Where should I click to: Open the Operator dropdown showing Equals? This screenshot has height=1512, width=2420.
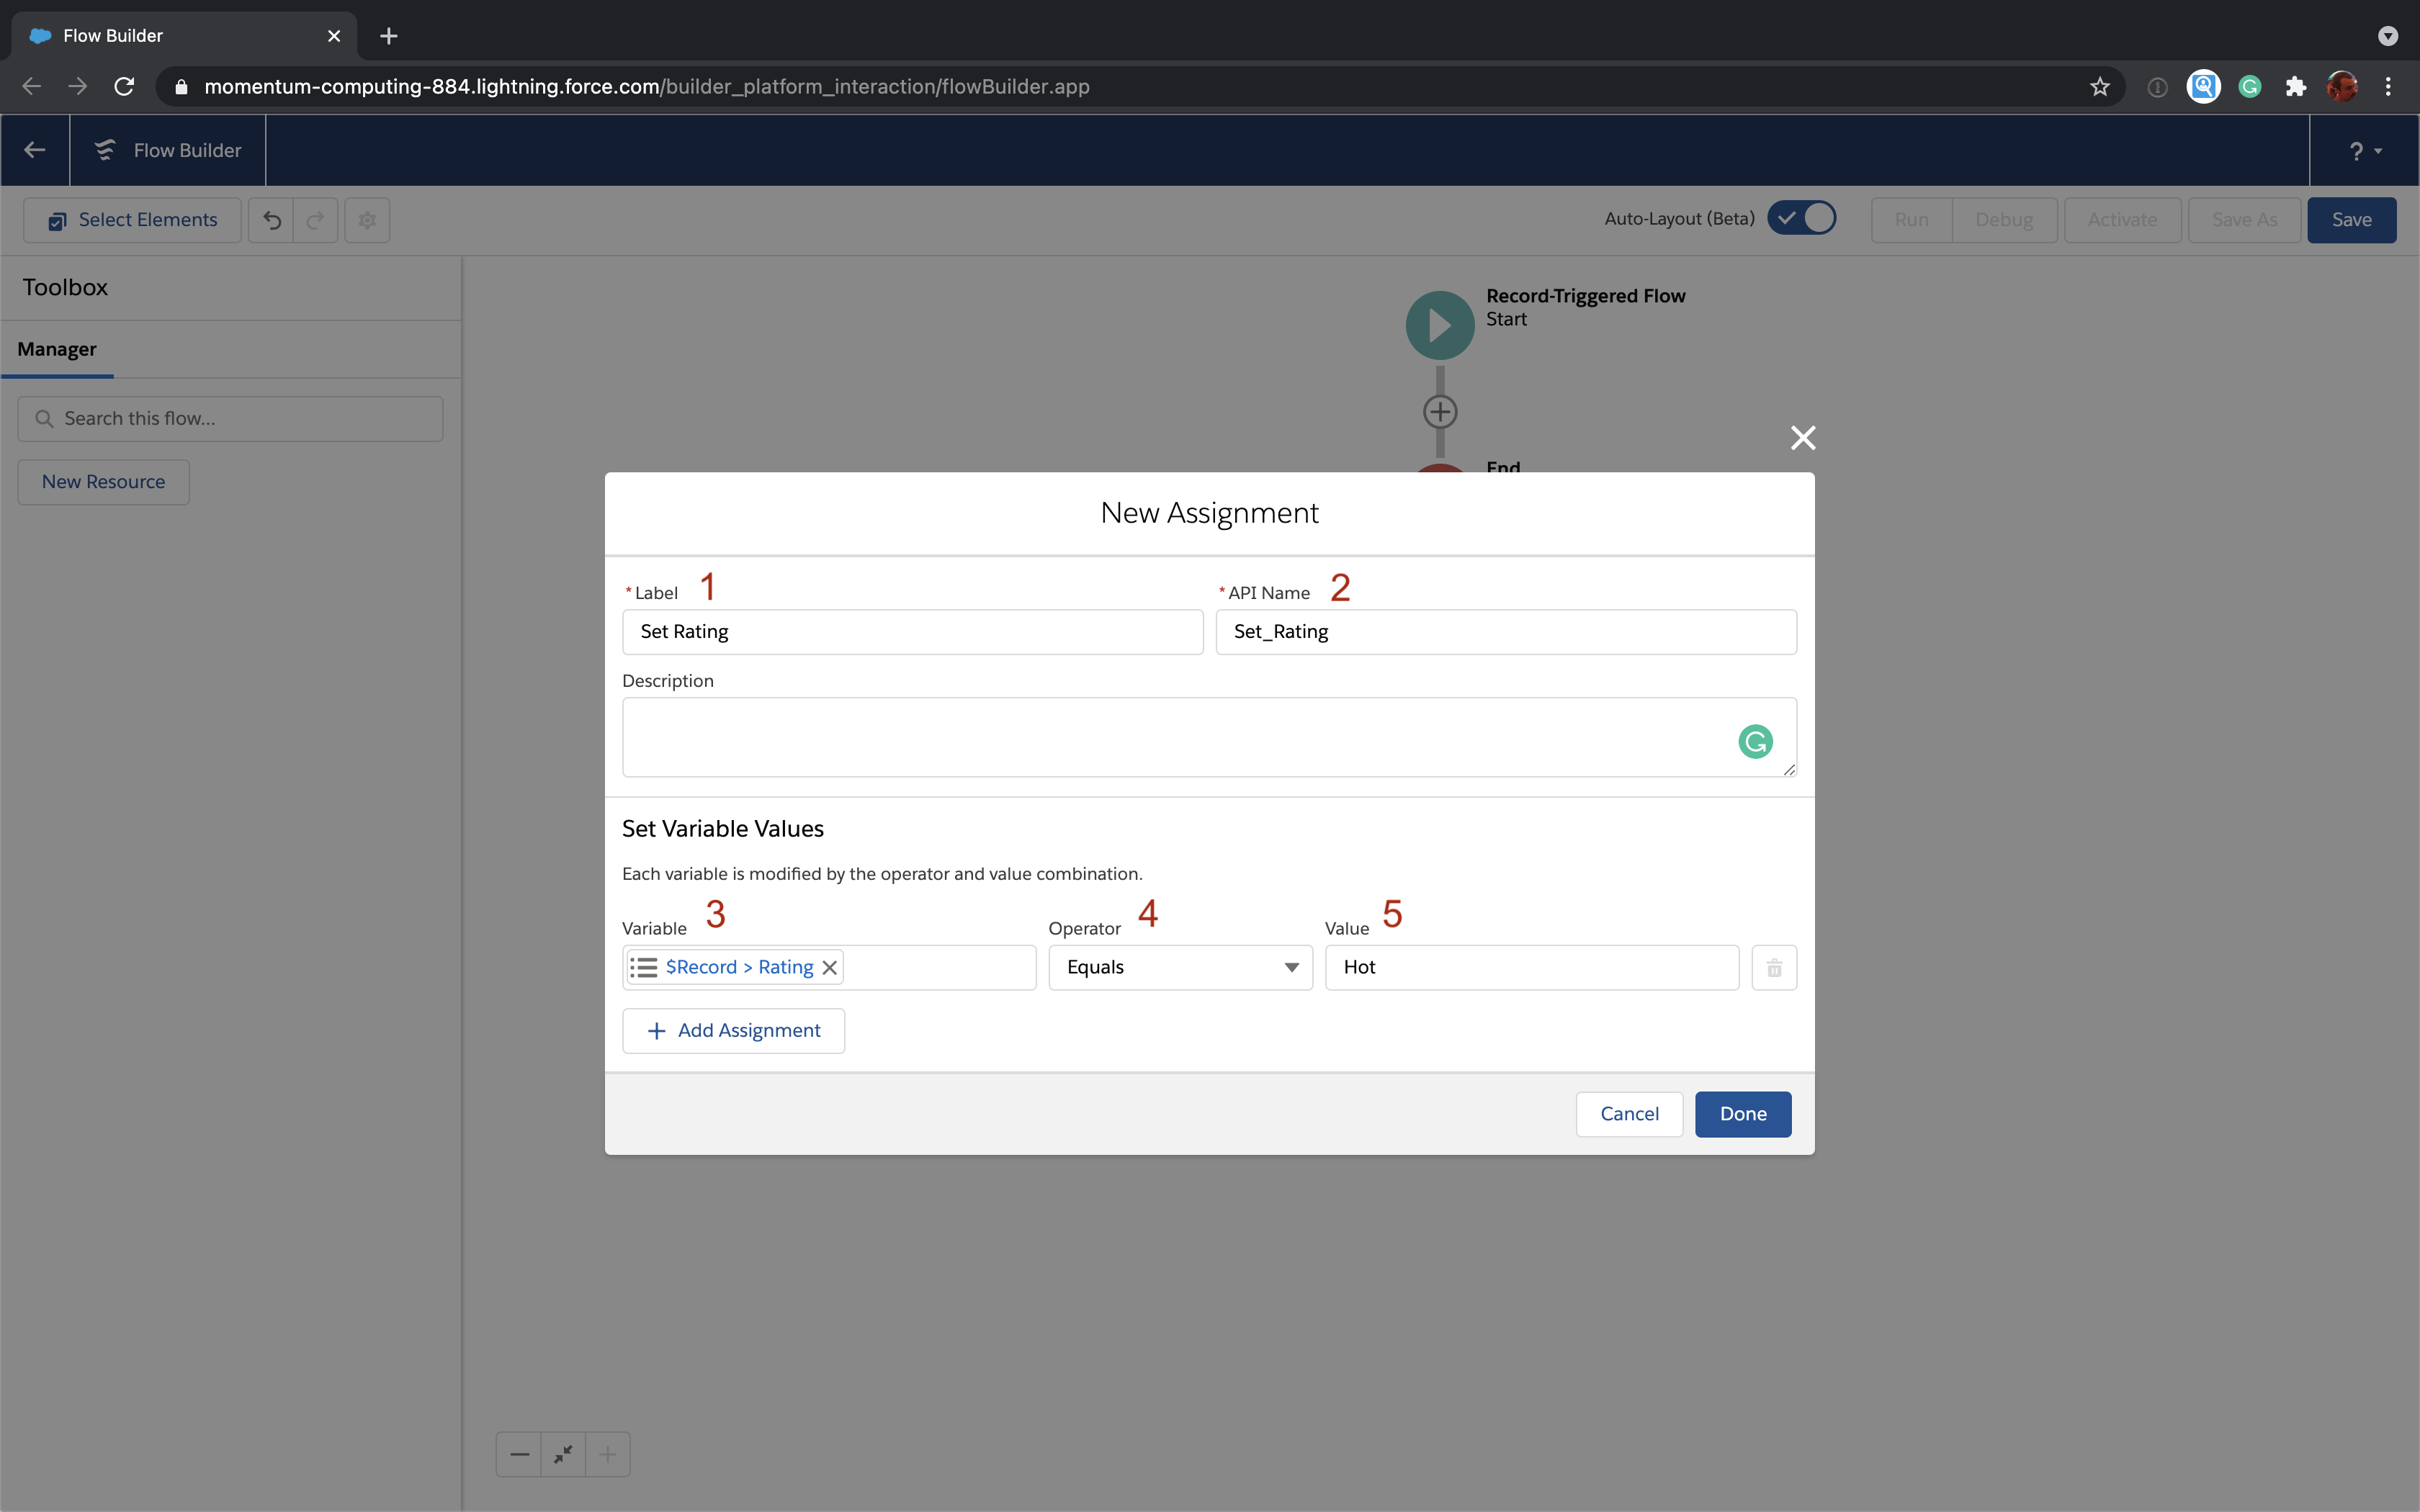pyautogui.click(x=1180, y=967)
